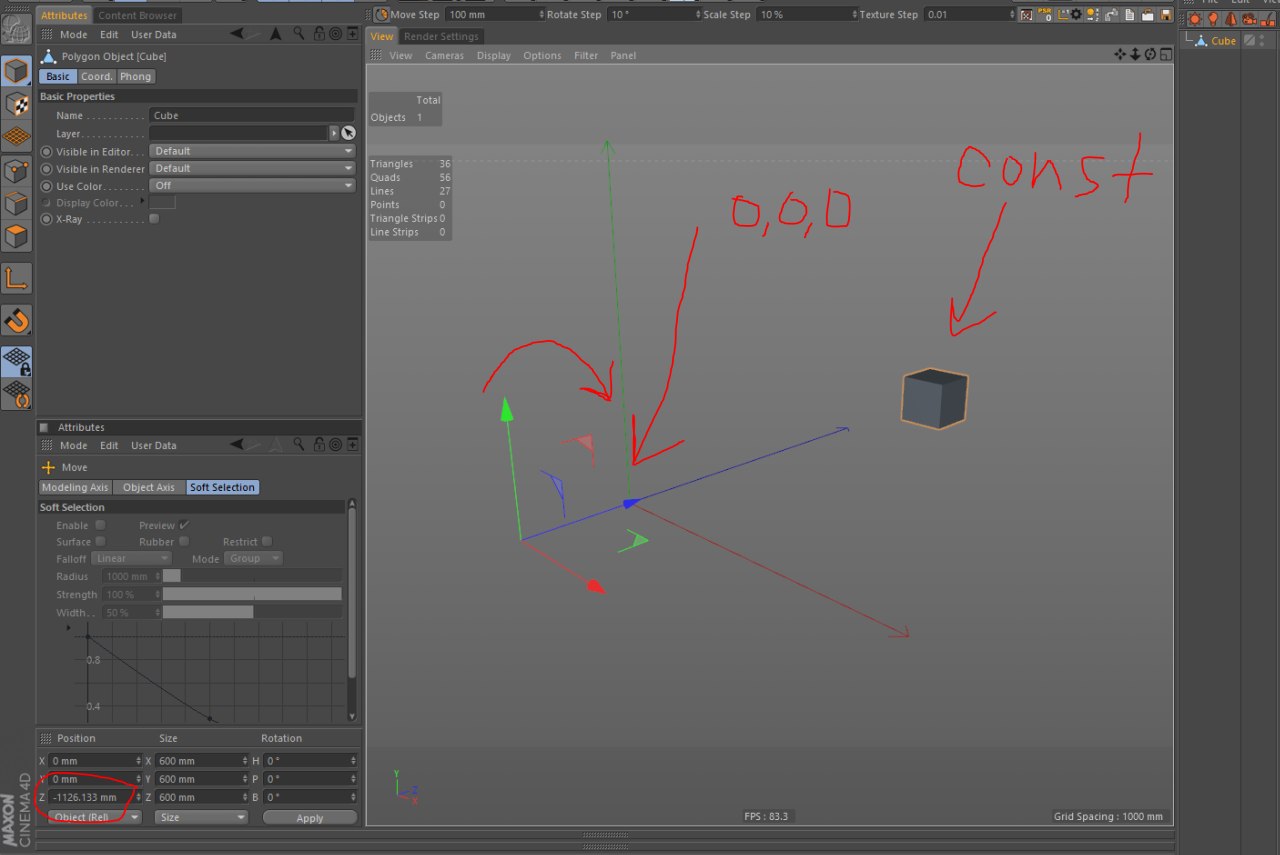The image size is (1280, 855).
Task: Click the viewport move camera icon
Action: tap(1120, 54)
